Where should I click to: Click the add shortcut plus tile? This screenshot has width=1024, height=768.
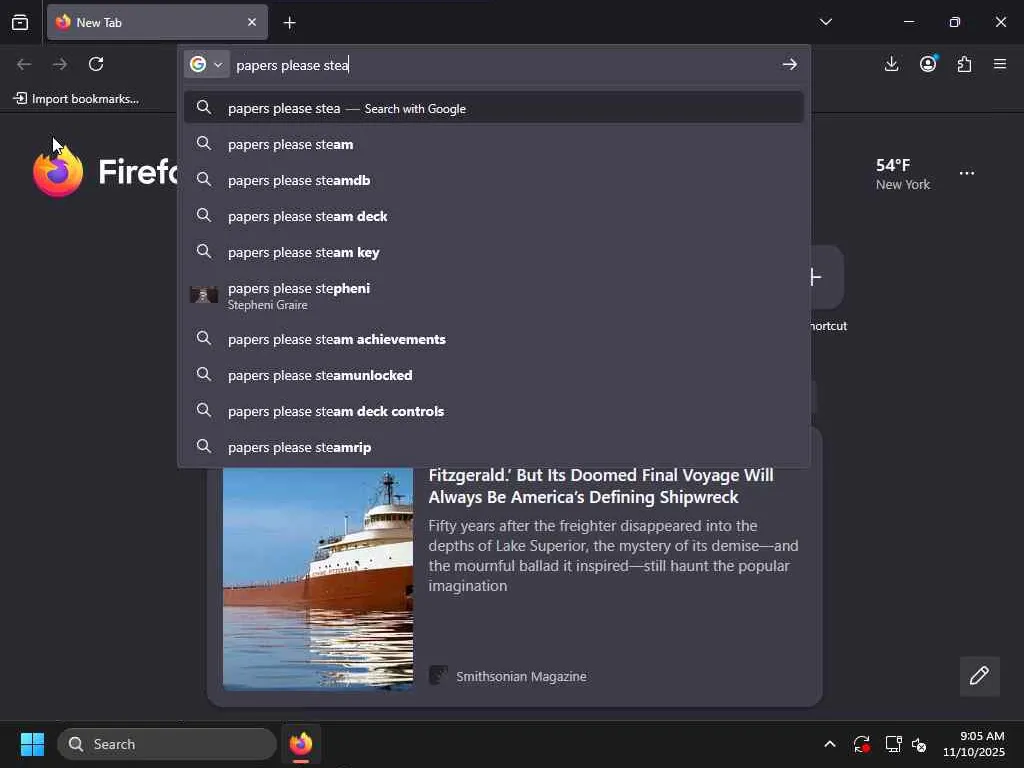(x=827, y=277)
